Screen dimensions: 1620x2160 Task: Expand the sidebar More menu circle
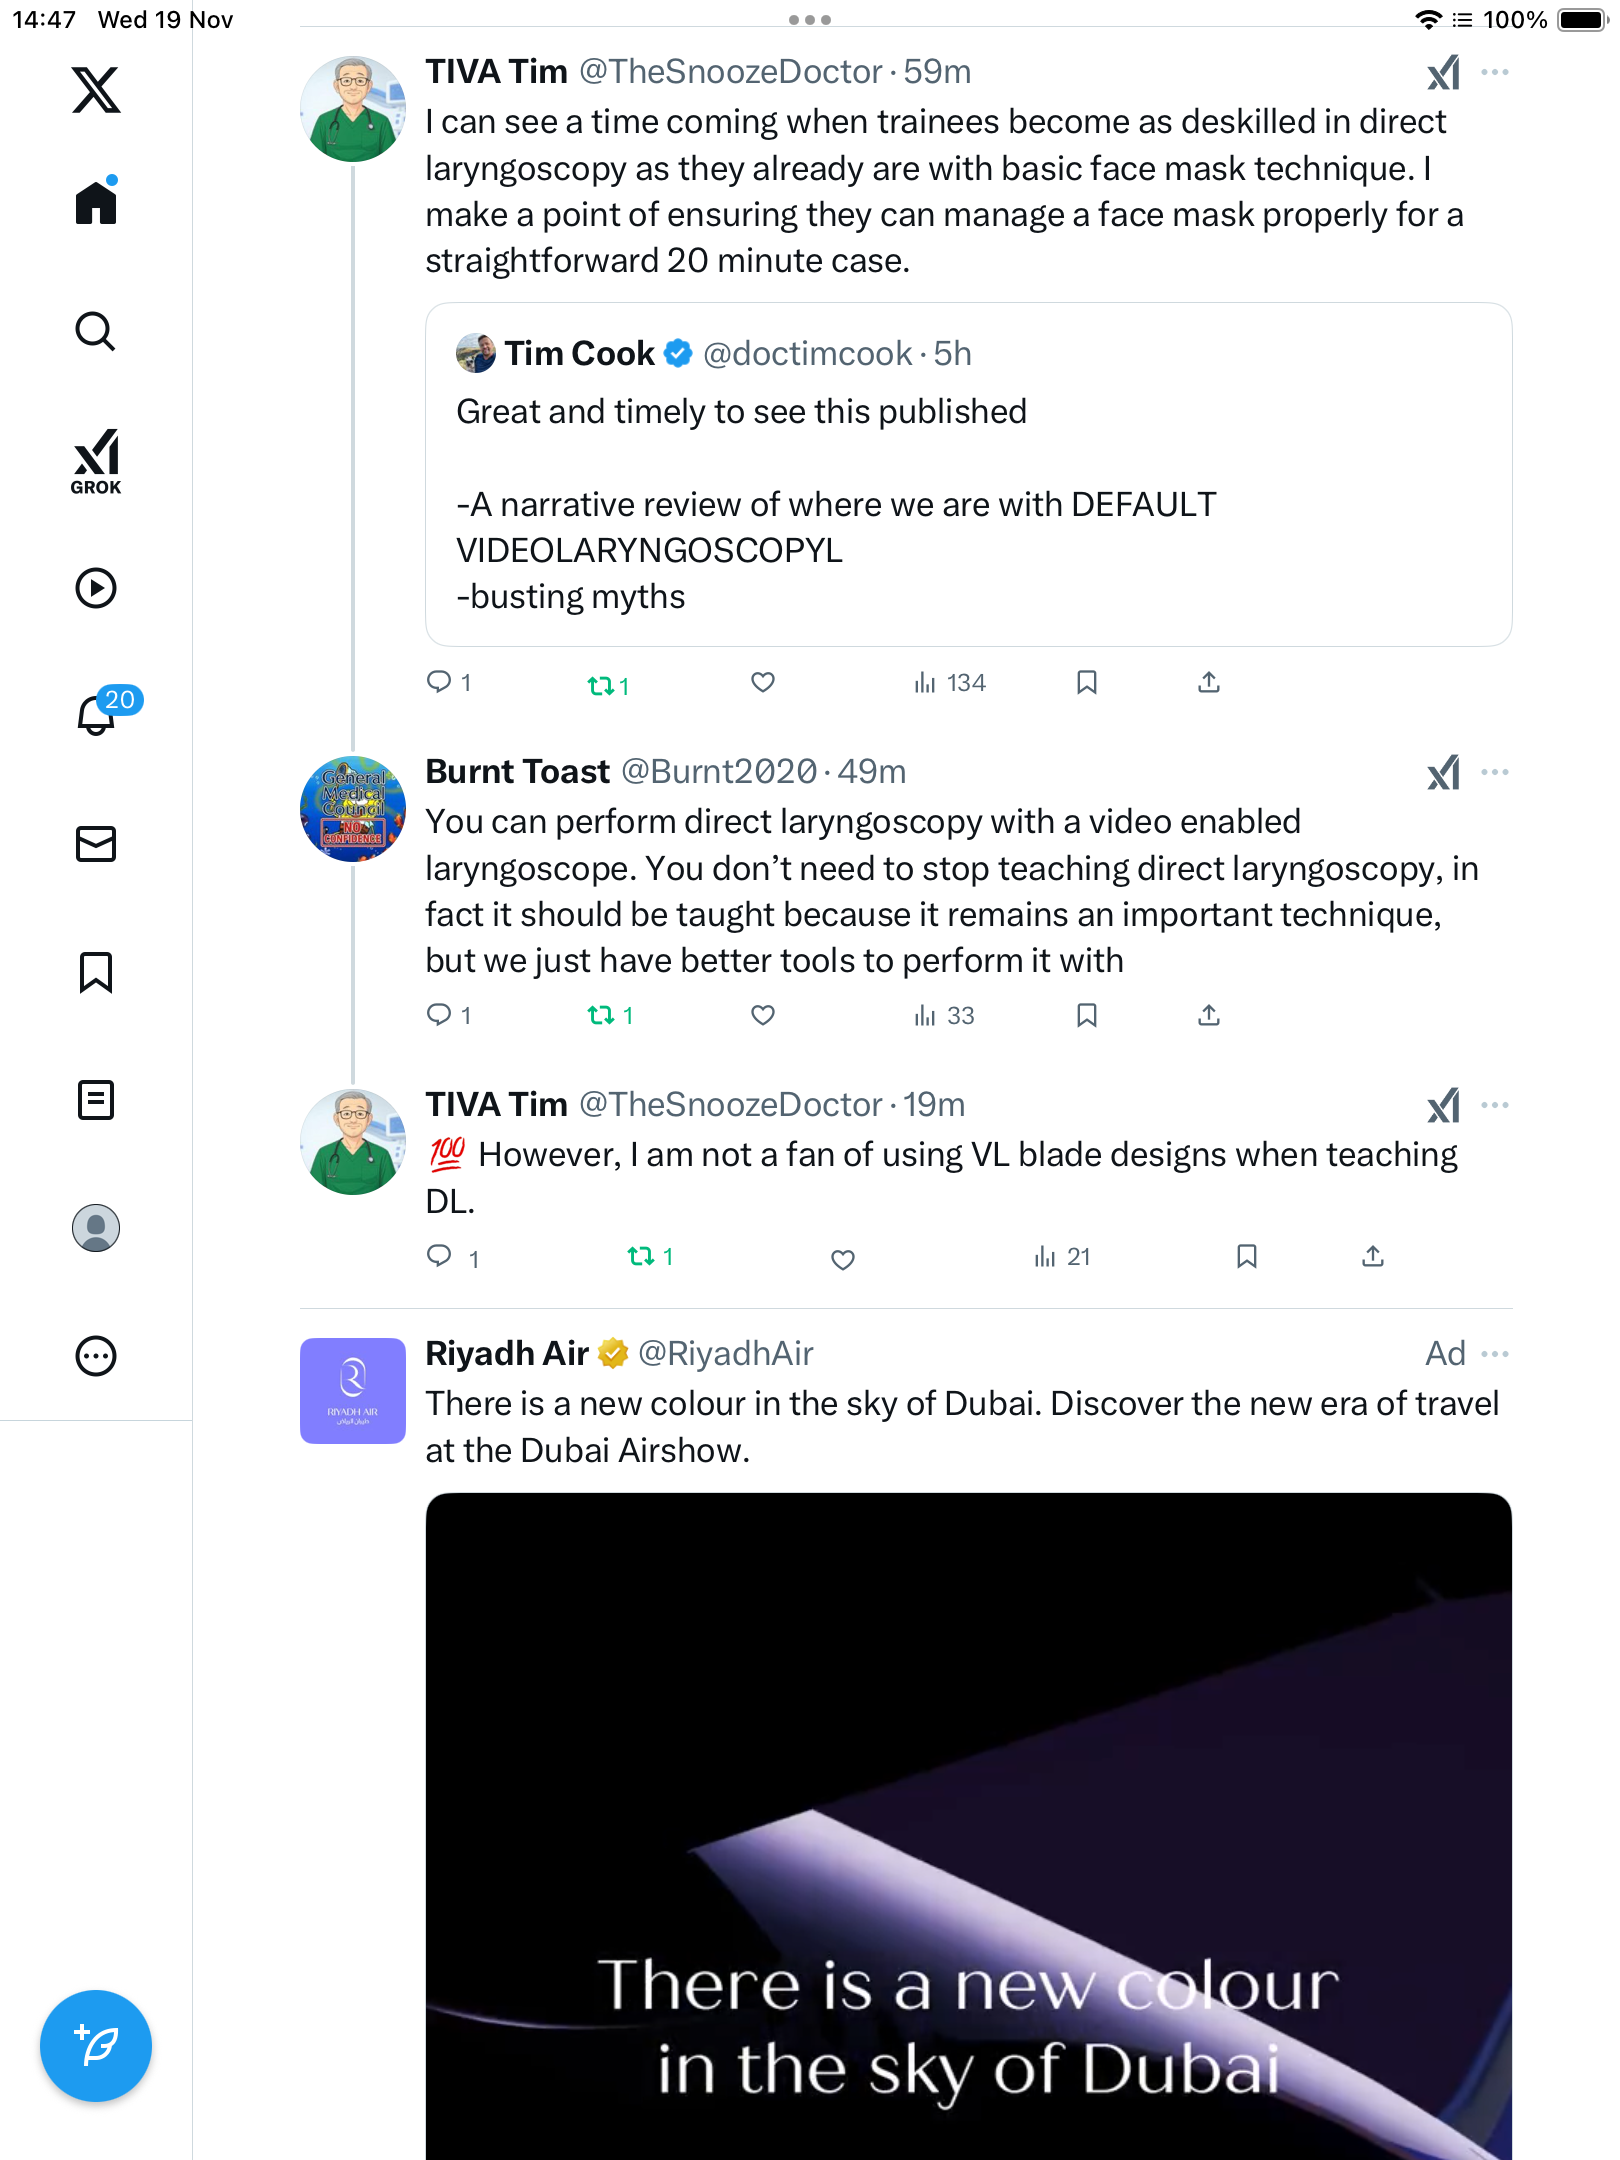pos(96,1356)
